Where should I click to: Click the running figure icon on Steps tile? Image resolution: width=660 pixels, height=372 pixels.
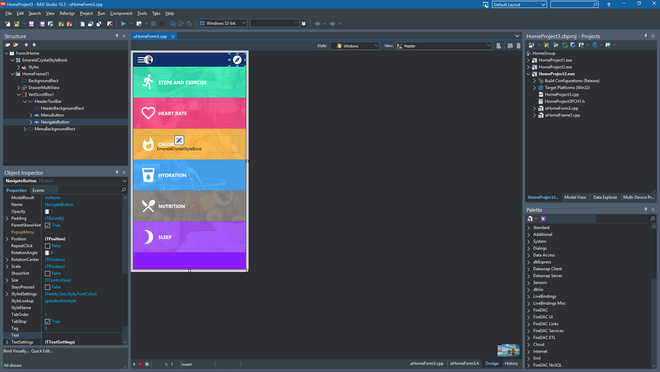(148, 82)
